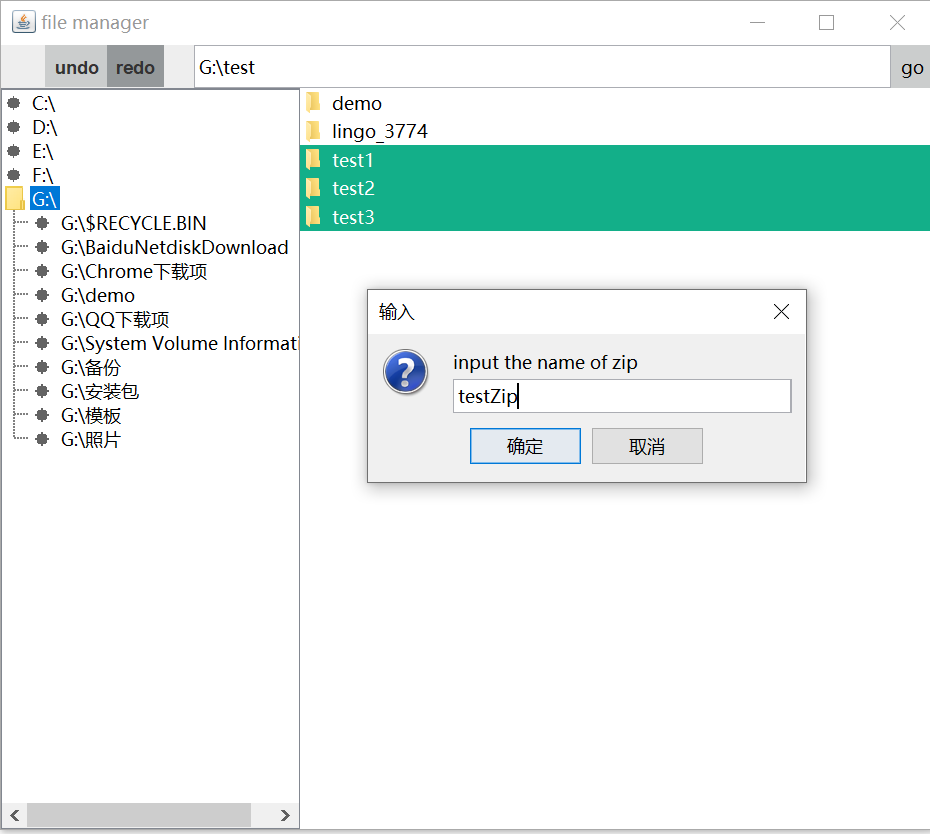
Task: Expand bullet next to G:\$RECYCLE.BIN
Action: (x=42, y=223)
